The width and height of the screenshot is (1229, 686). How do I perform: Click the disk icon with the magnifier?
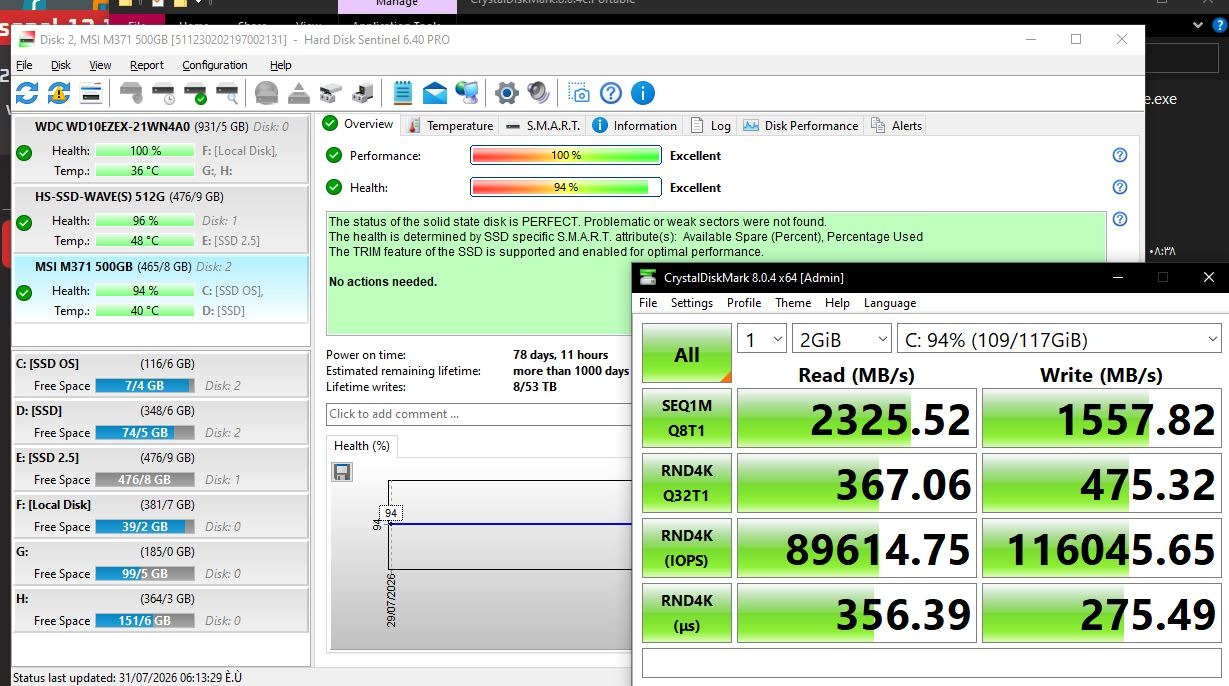pyautogui.click(x=227, y=94)
